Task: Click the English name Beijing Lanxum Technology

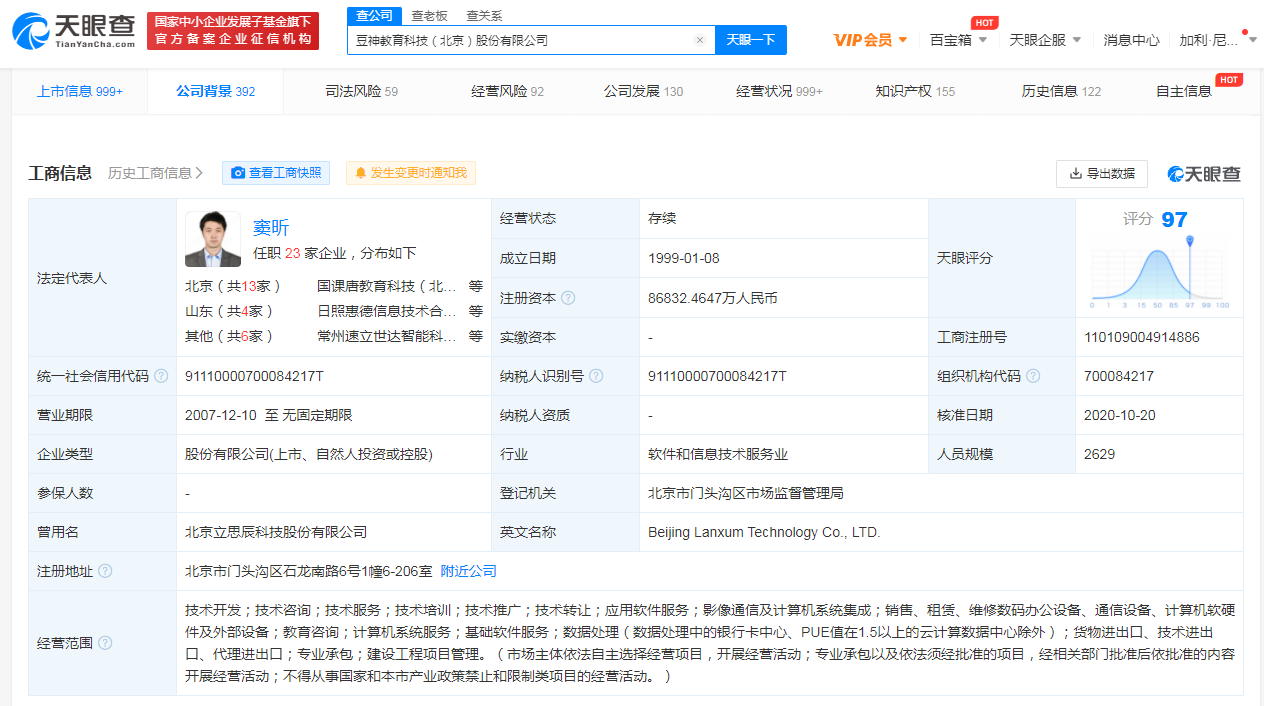Action: click(x=764, y=532)
